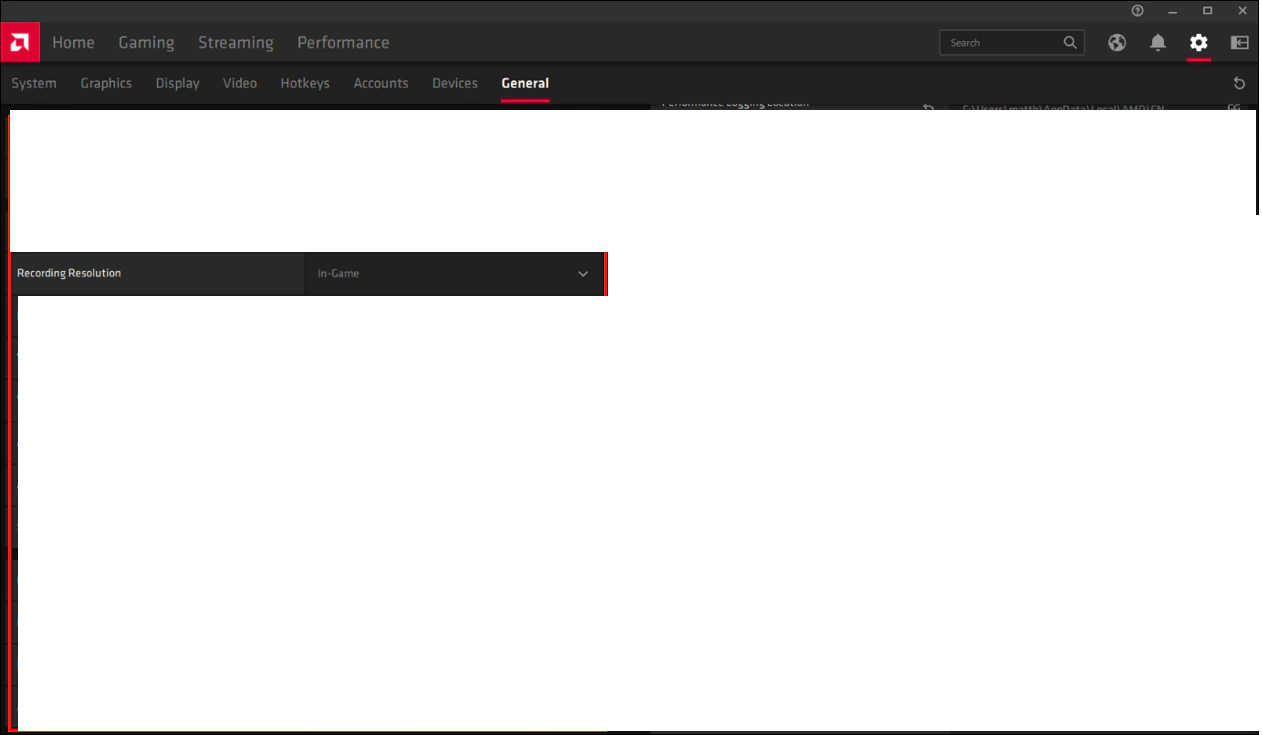Open the settings gear icon
This screenshot has height=735, width=1262.
click(1198, 42)
